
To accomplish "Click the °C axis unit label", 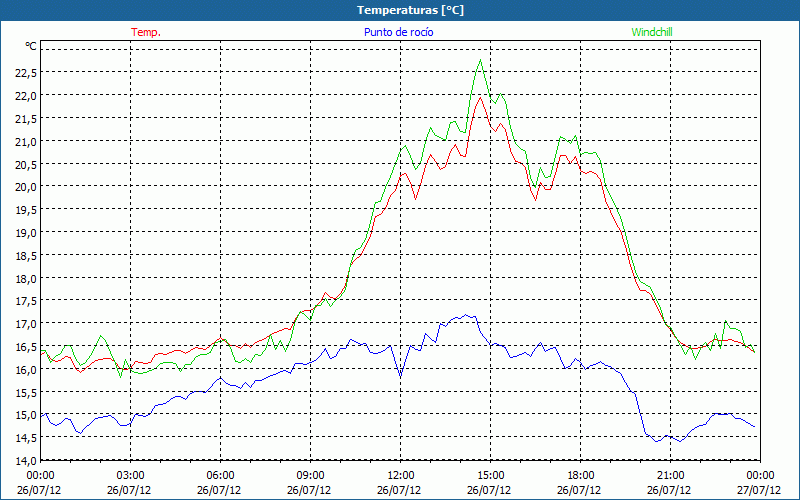I will click(x=31, y=46).
